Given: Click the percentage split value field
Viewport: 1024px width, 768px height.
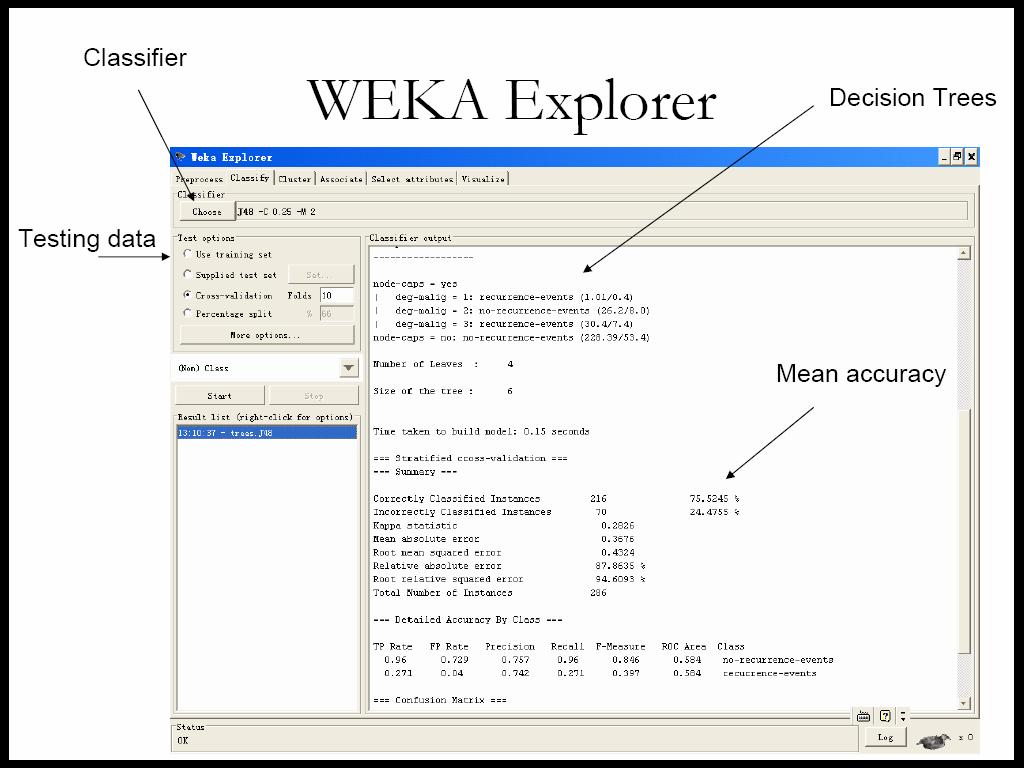Looking at the screenshot, I should pyautogui.click(x=337, y=314).
